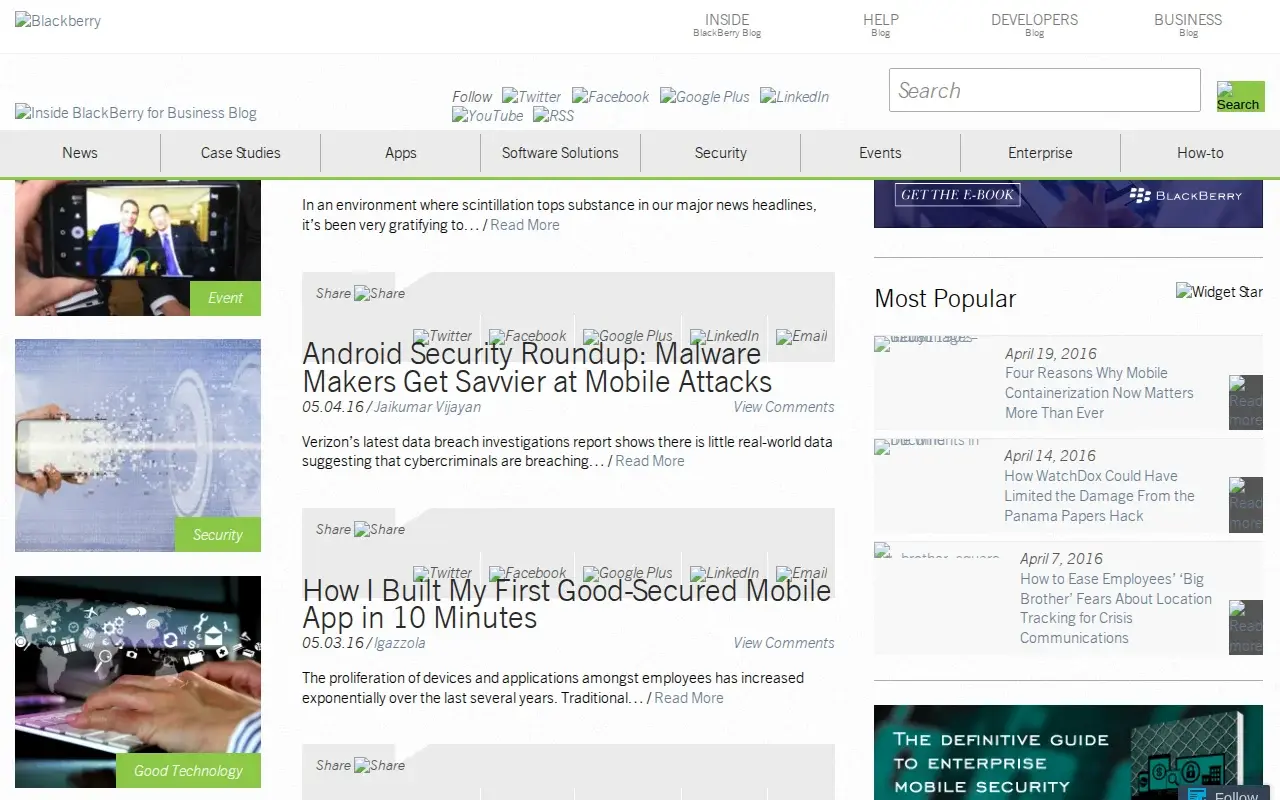Click the GET THE E-BOOK banner button

(x=957, y=195)
